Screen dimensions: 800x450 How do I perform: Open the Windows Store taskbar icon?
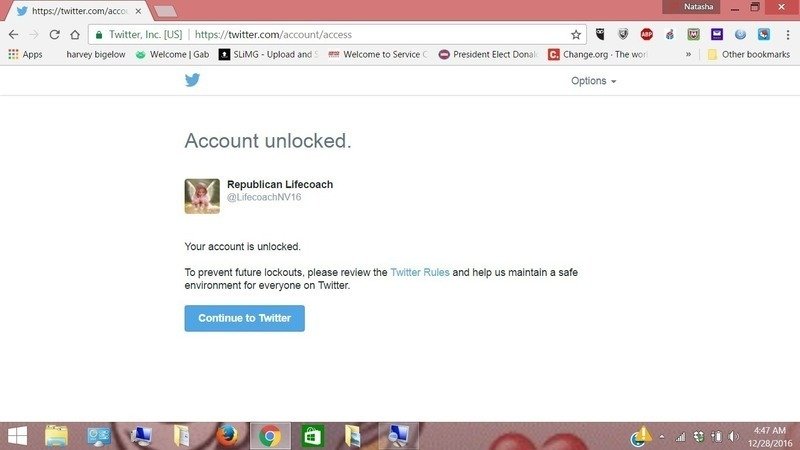(x=312, y=436)
